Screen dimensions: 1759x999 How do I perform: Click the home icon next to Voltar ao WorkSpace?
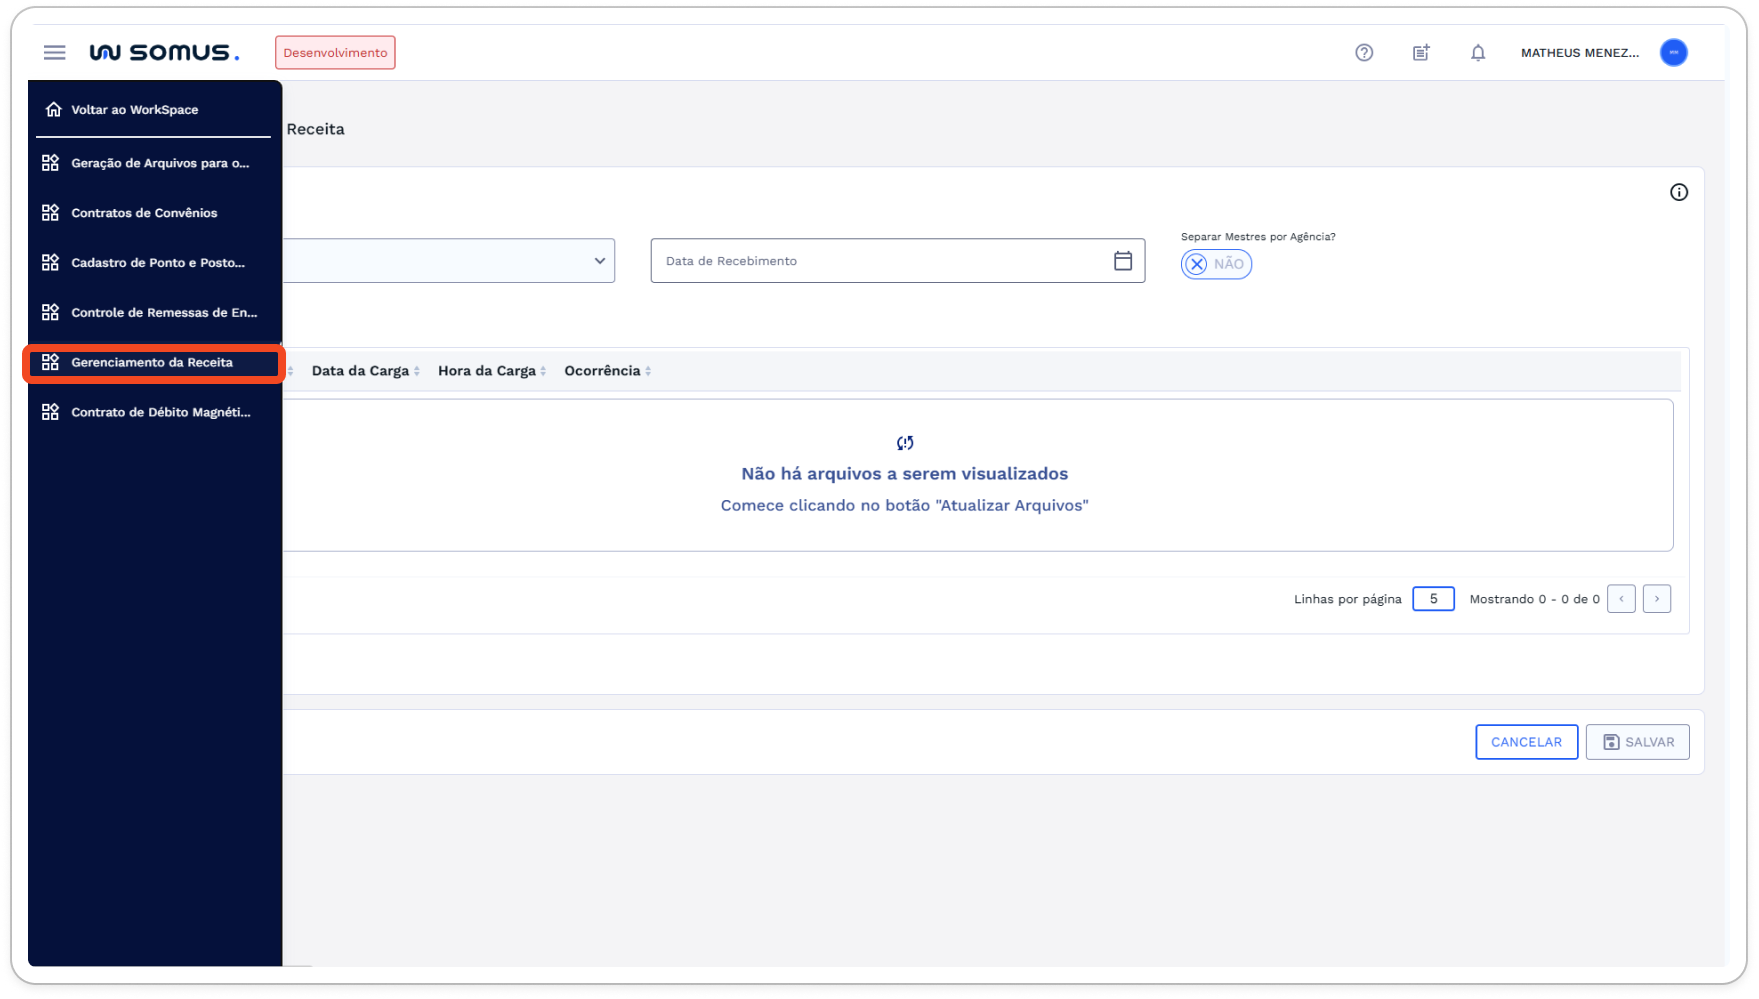coord(51,109)
